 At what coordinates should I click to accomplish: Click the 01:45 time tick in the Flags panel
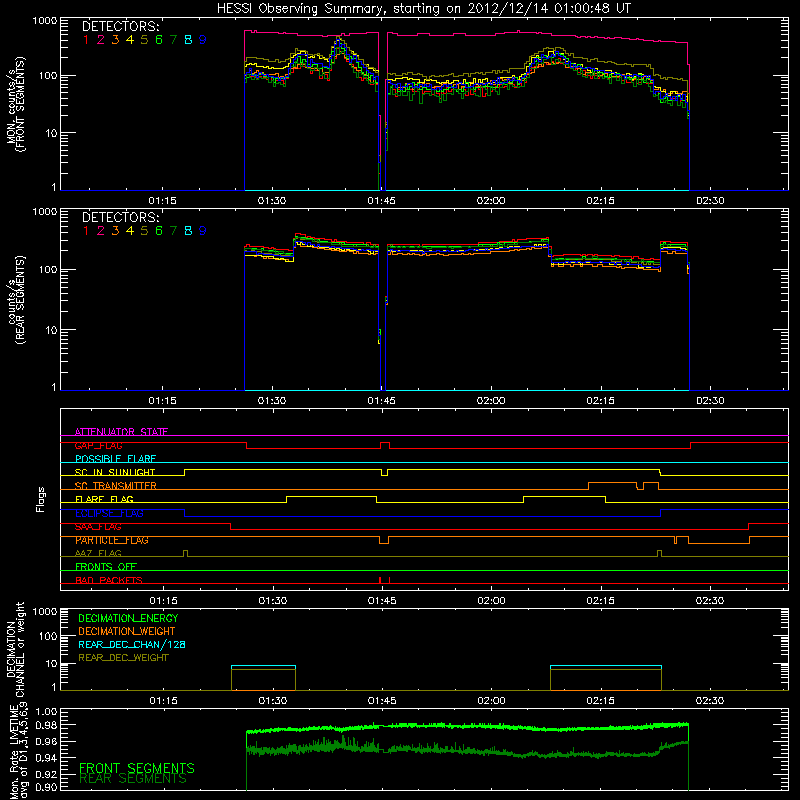click(382, 601)
